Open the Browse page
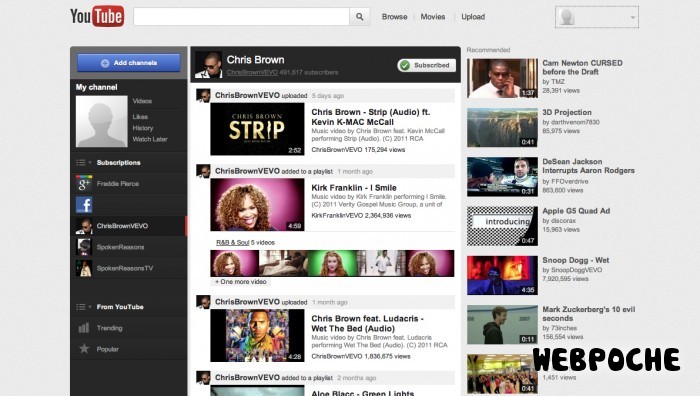700x396 pixels. point(394,17)
